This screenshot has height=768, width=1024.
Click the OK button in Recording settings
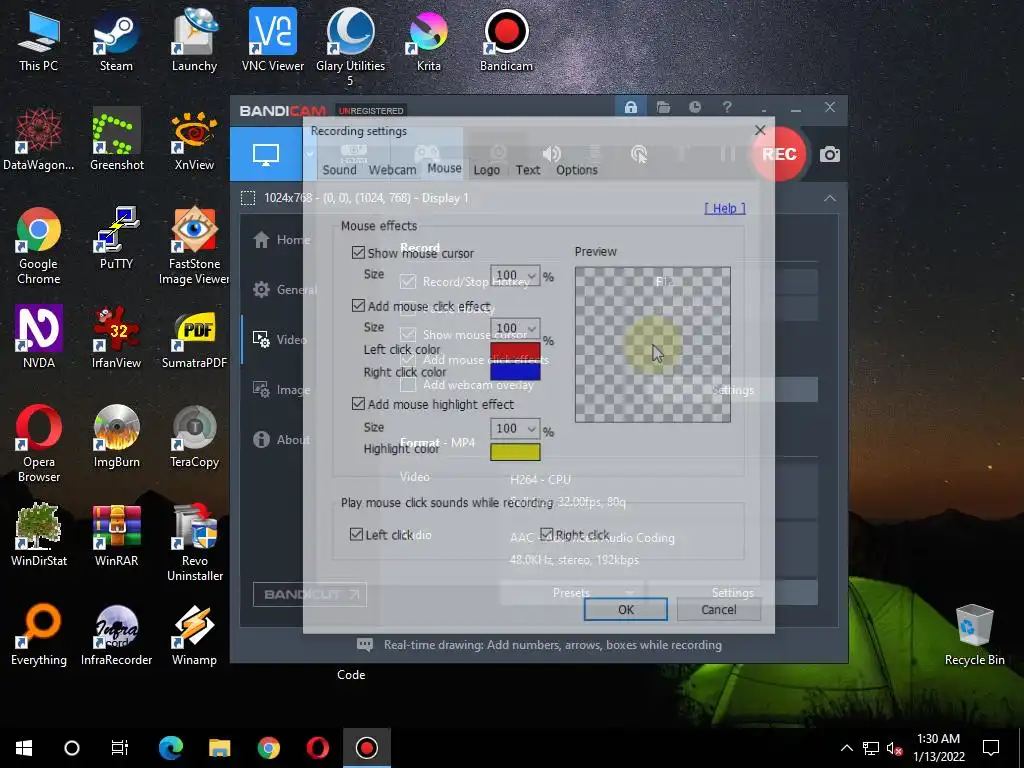point(626,609)
